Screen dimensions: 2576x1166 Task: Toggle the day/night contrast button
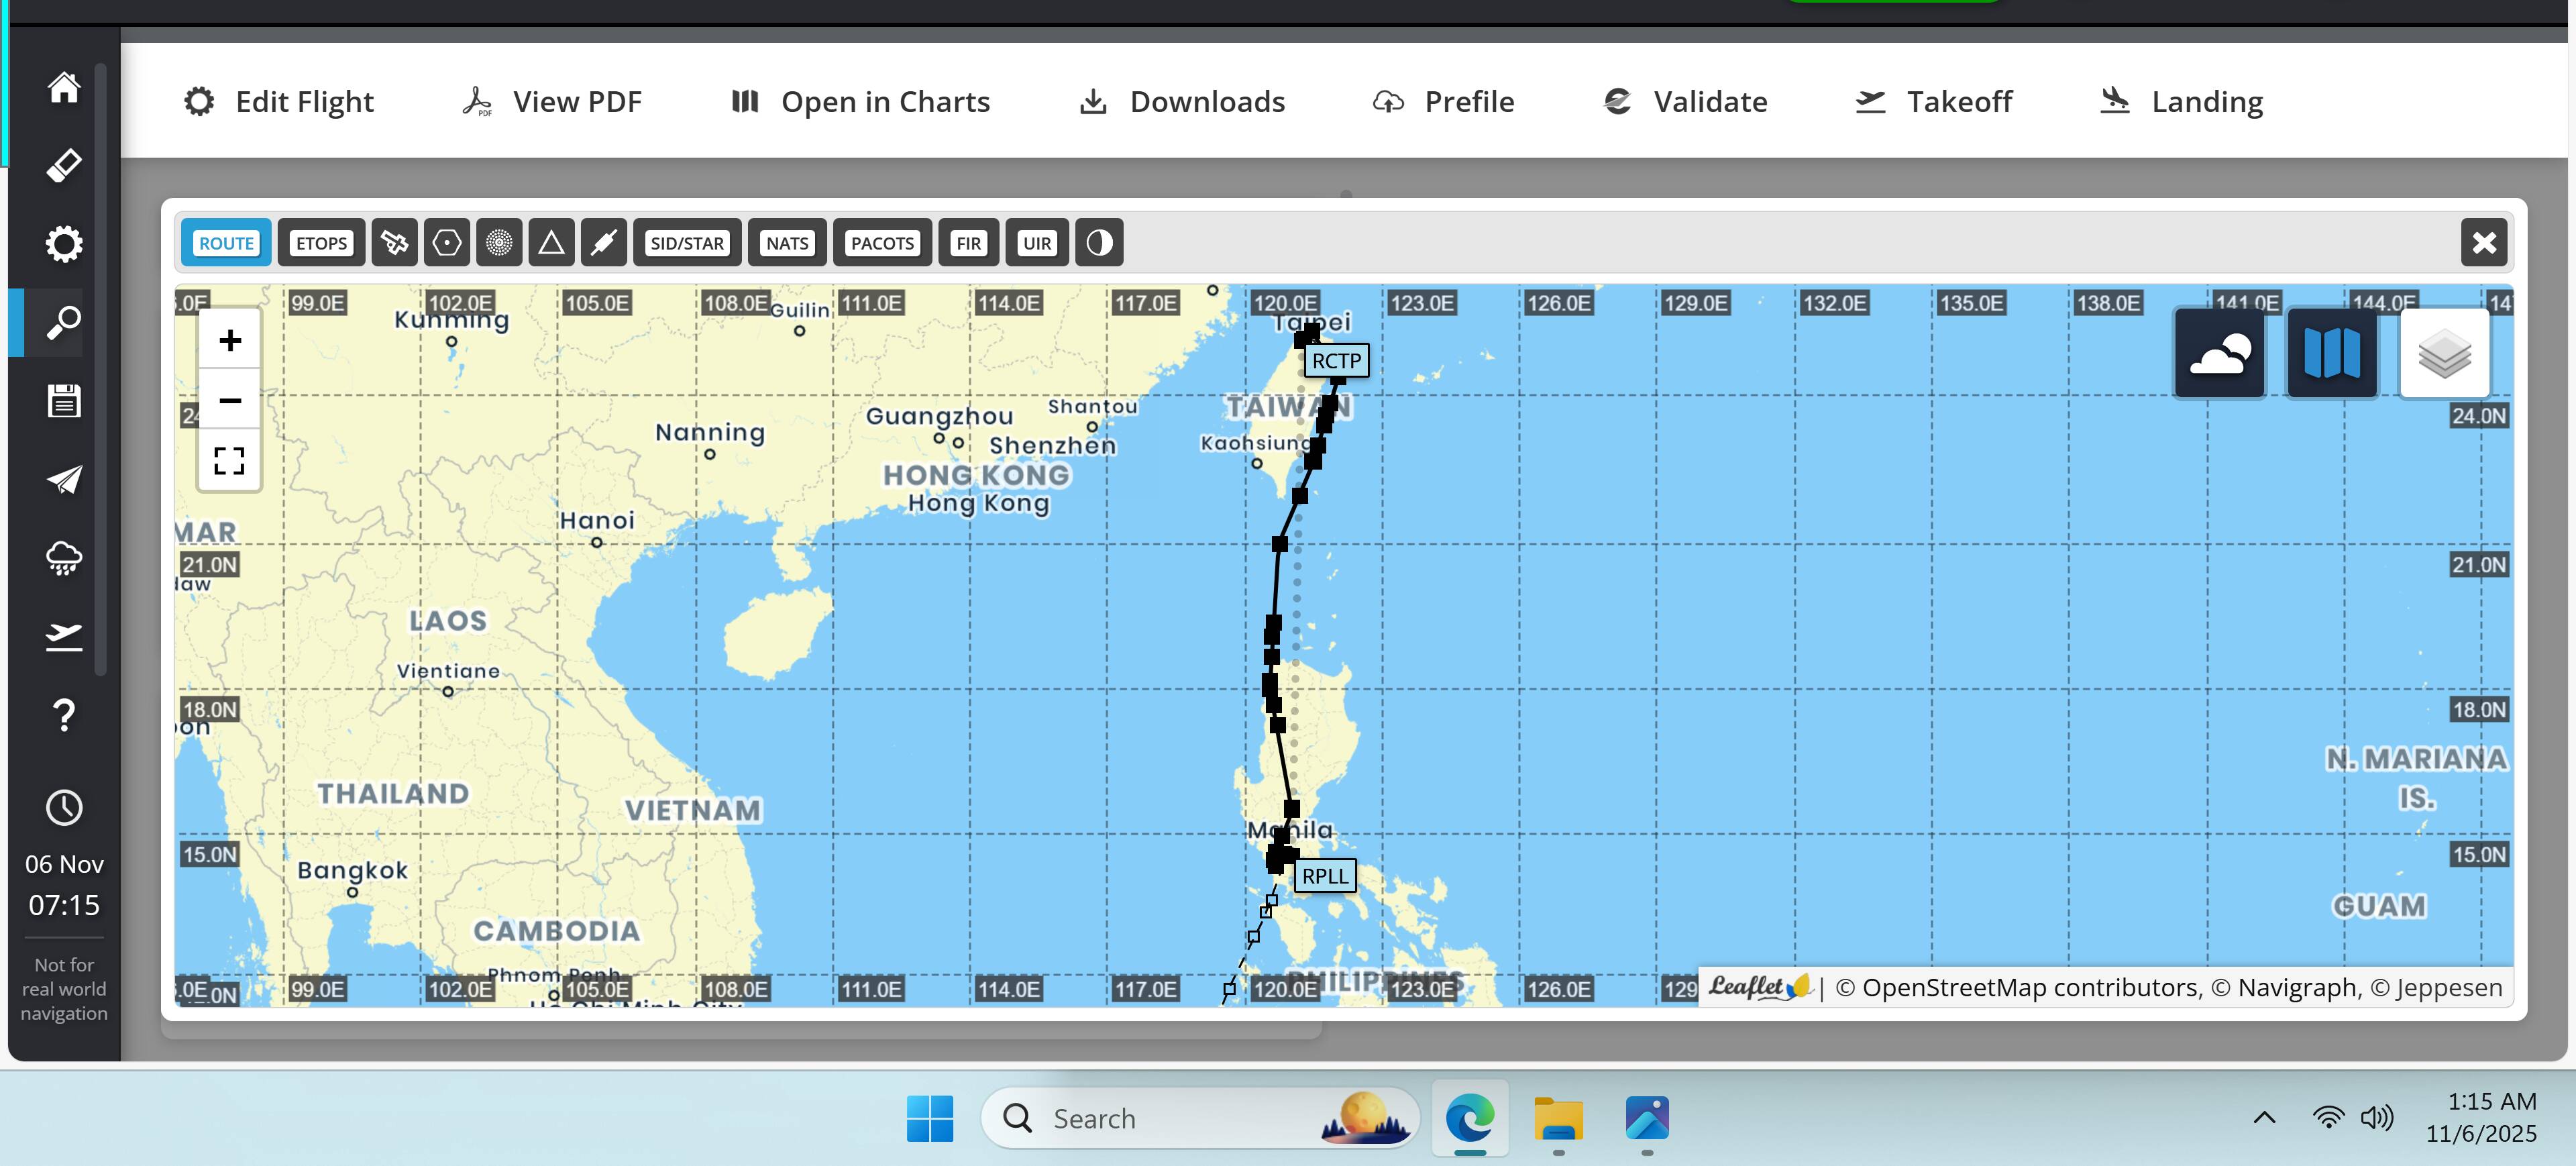coord(1099,243)
